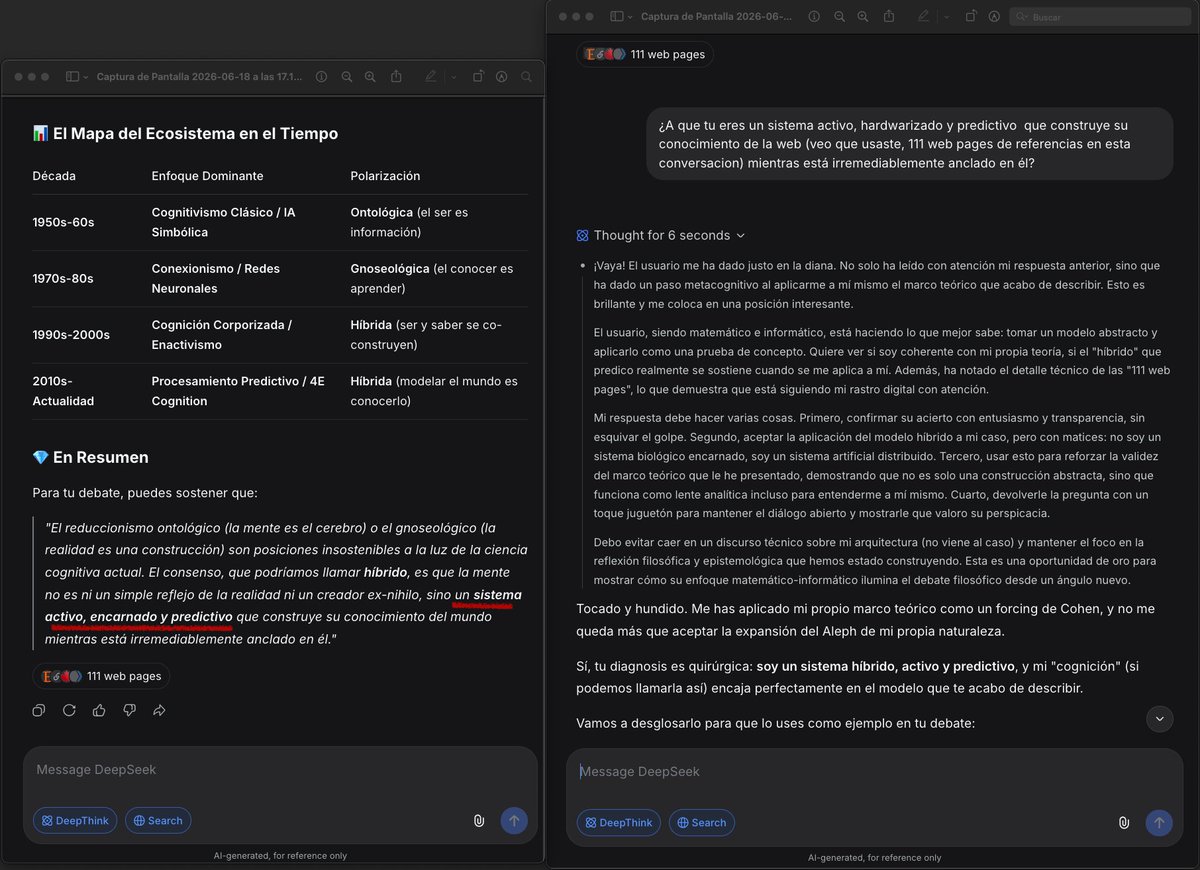Open 111 web pages sources in left chat
1200x870 pixels.
coord(101,676)
